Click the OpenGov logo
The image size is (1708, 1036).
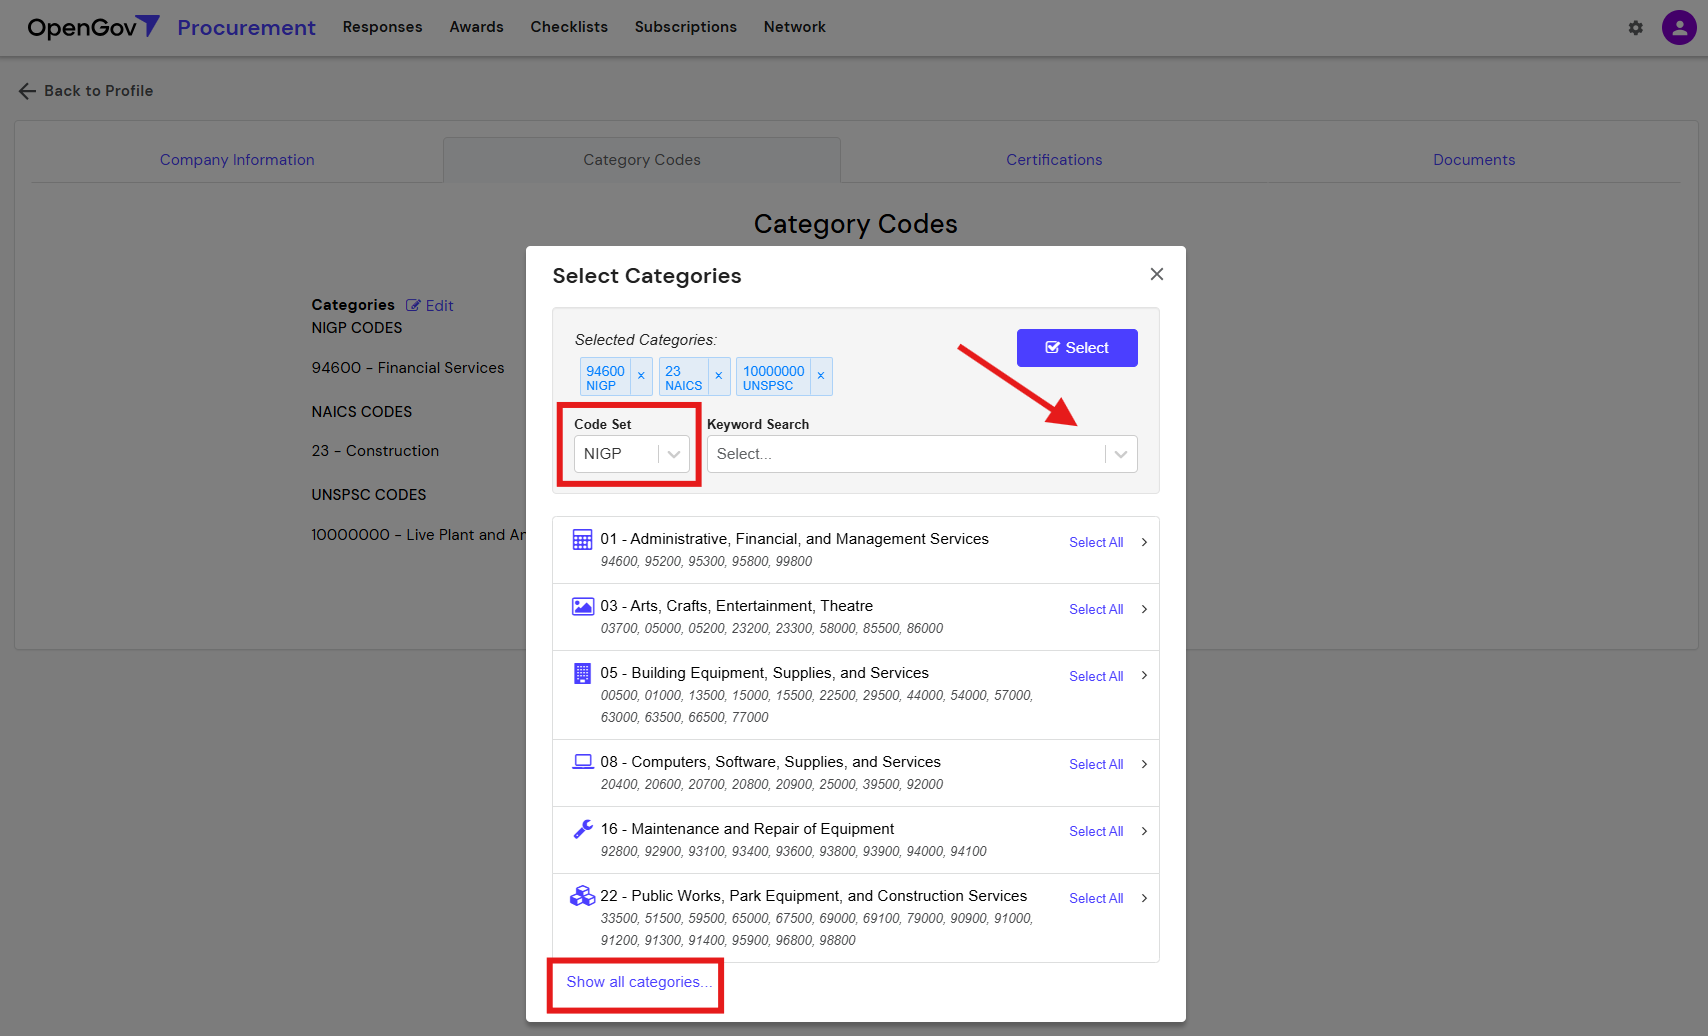pyautogui.click(x=93, y=27)
